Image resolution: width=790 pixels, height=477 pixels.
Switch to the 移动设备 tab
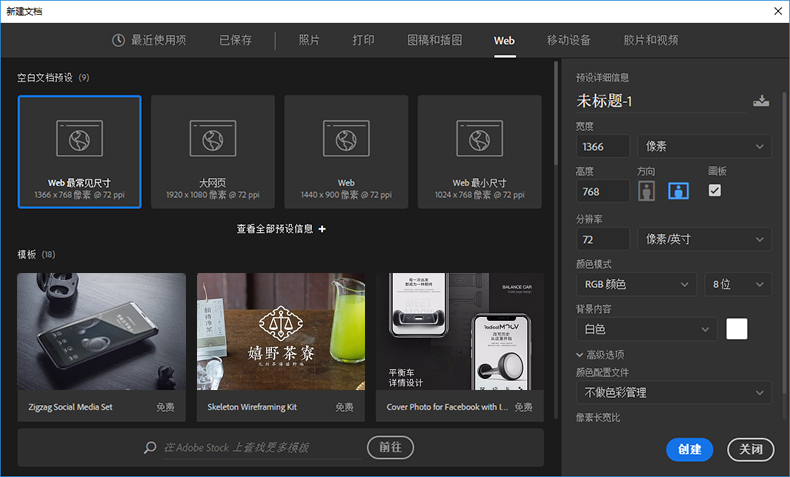pos(568,40)
